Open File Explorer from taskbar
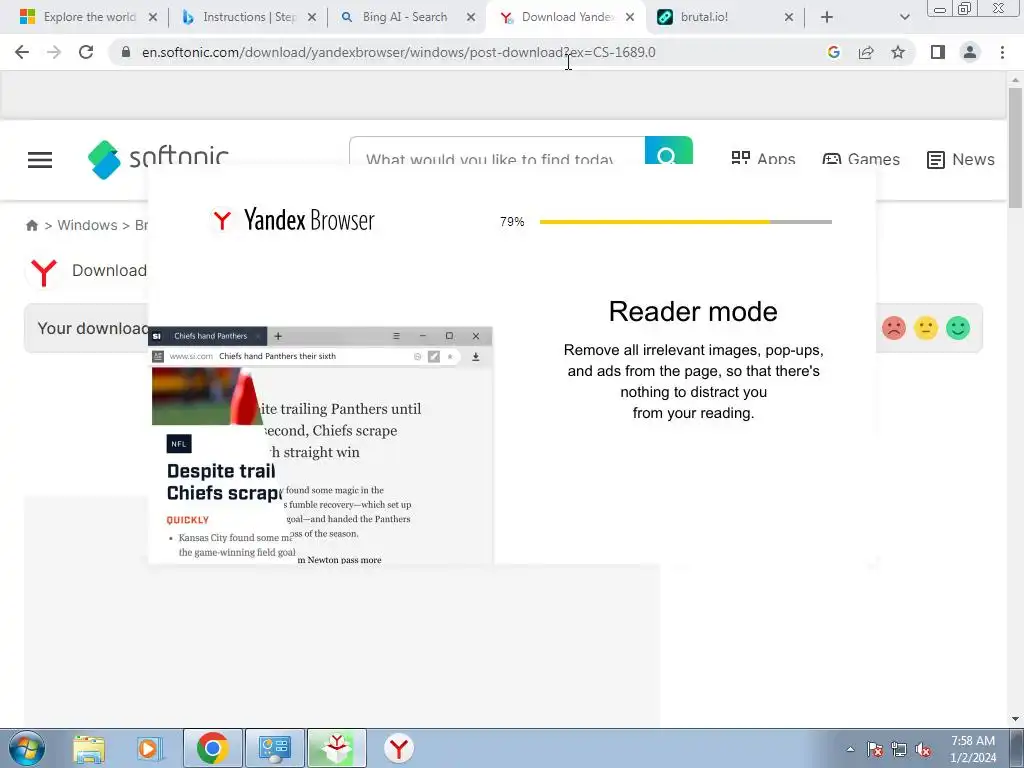The height and width of the screenshot is (768, 1024). (x=89, y=748)
